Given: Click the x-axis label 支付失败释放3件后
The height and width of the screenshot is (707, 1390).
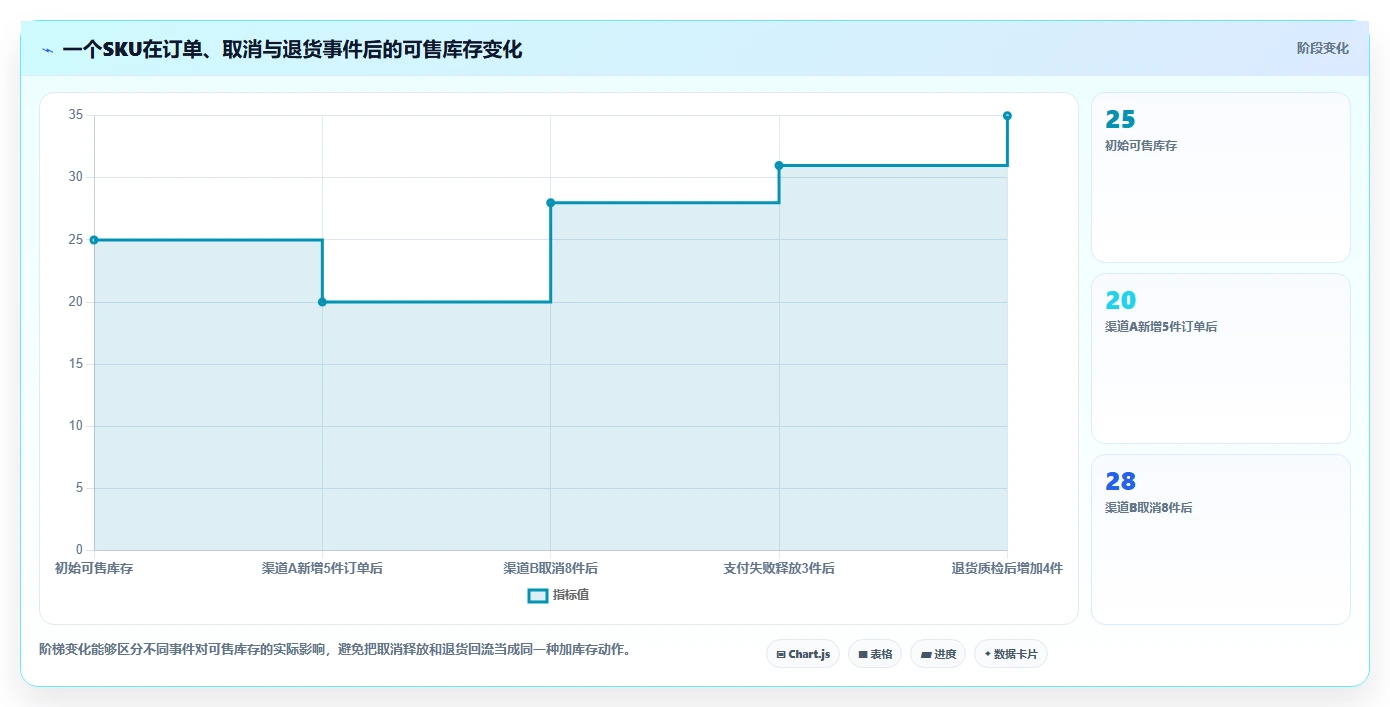Looking at the screenshot, I should click(x=779, y=568).
